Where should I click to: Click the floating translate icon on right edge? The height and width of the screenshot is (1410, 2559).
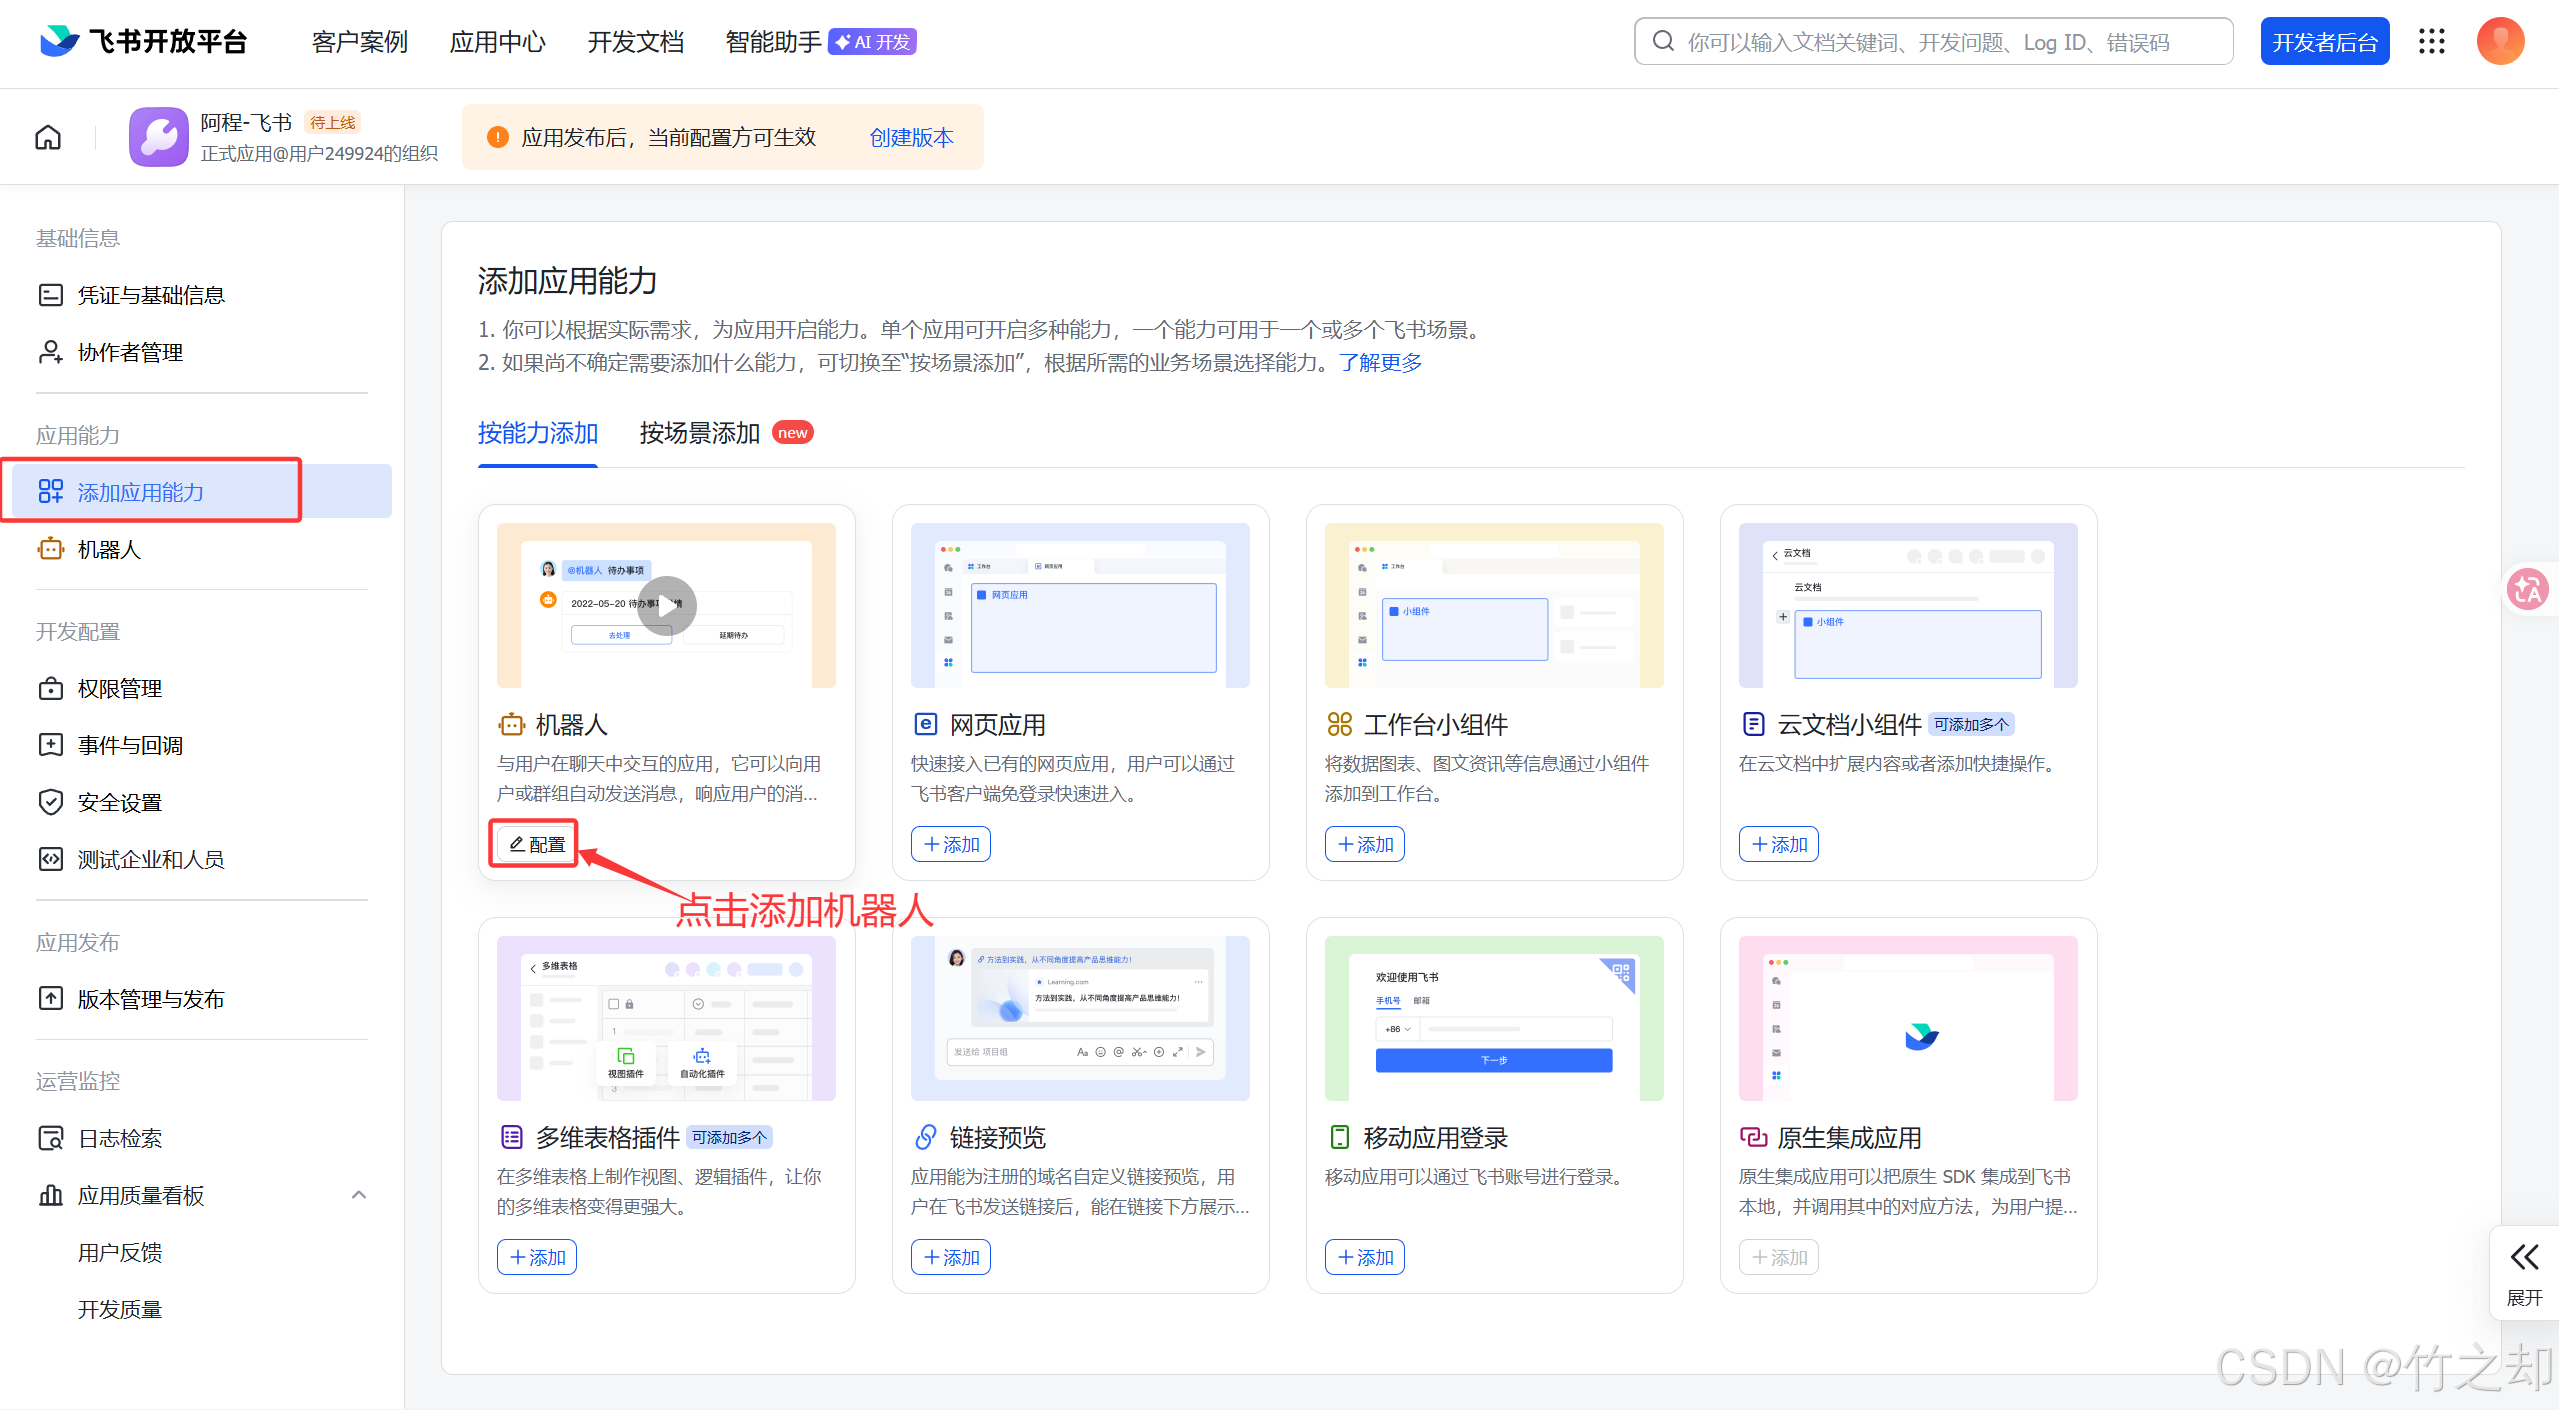(x=2526, y=590)
